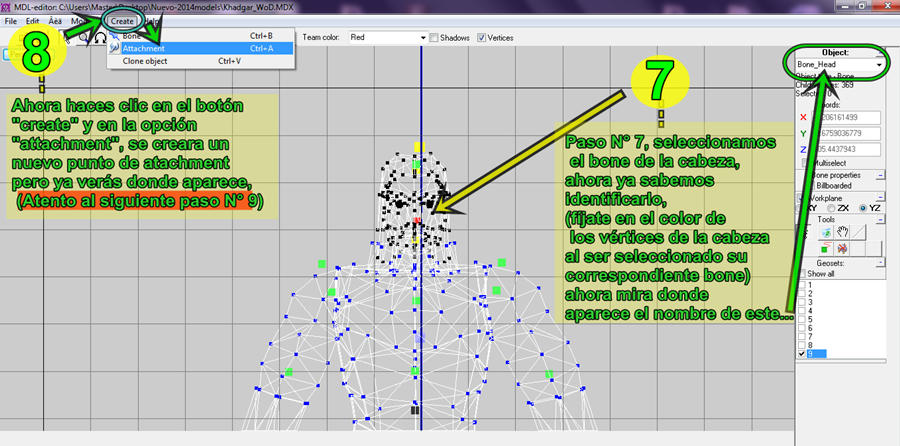Check geoset 5 checkbox
Screen dimensions: 900x446
click(x=802, y=319)
